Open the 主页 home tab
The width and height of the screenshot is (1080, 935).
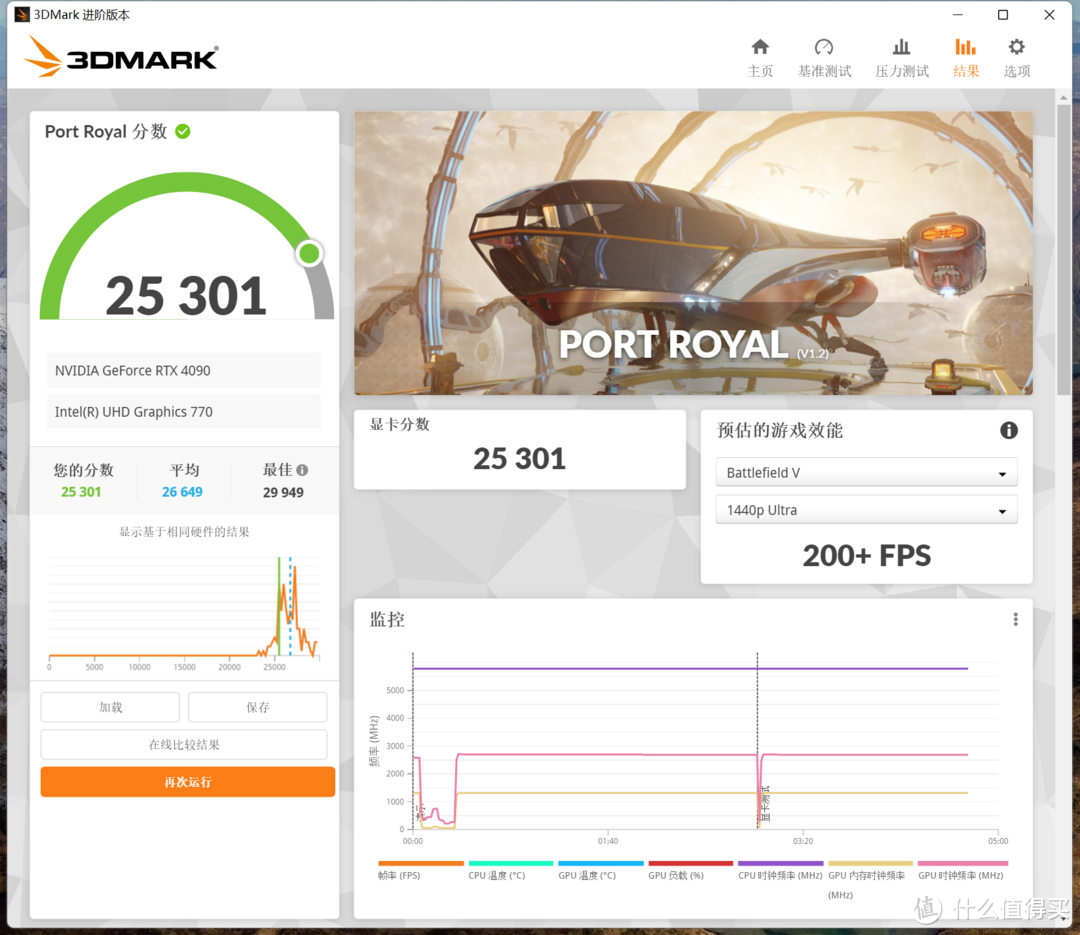click(x=760, y=58)
